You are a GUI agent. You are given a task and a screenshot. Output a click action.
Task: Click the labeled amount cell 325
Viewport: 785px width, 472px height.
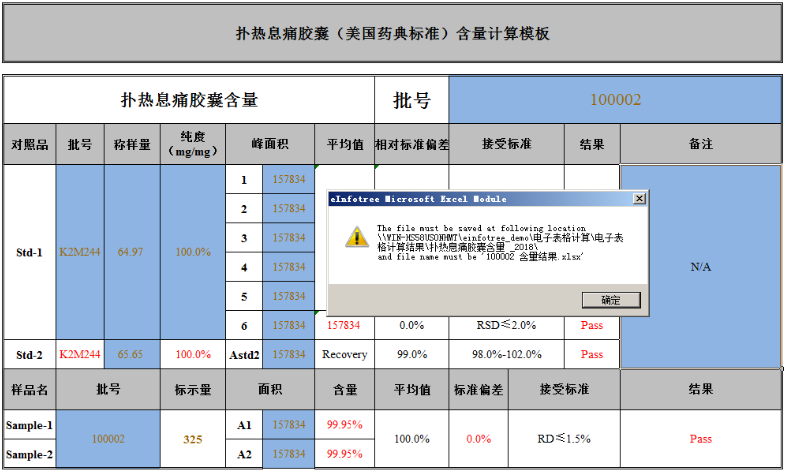coord(193,439)
